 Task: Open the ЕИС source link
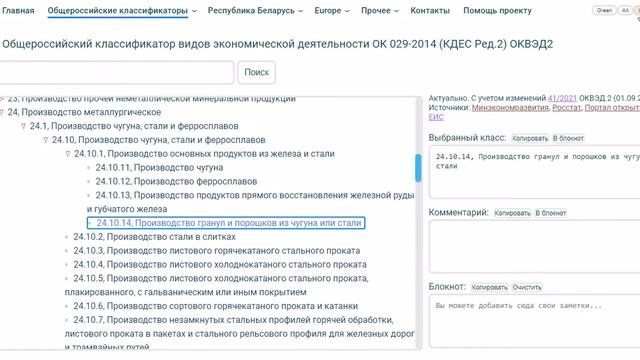click(x=436, y=117)
